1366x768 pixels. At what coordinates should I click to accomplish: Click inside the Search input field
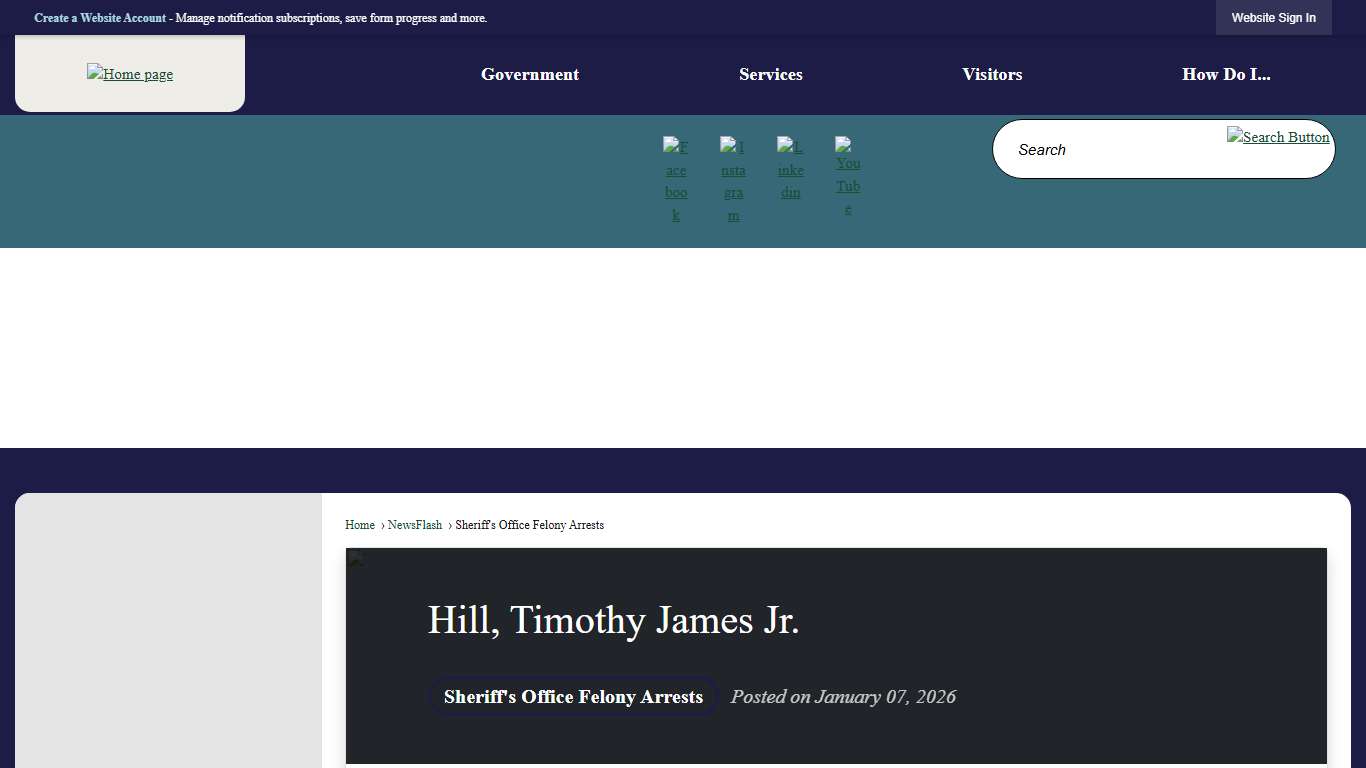(1100, 149)
